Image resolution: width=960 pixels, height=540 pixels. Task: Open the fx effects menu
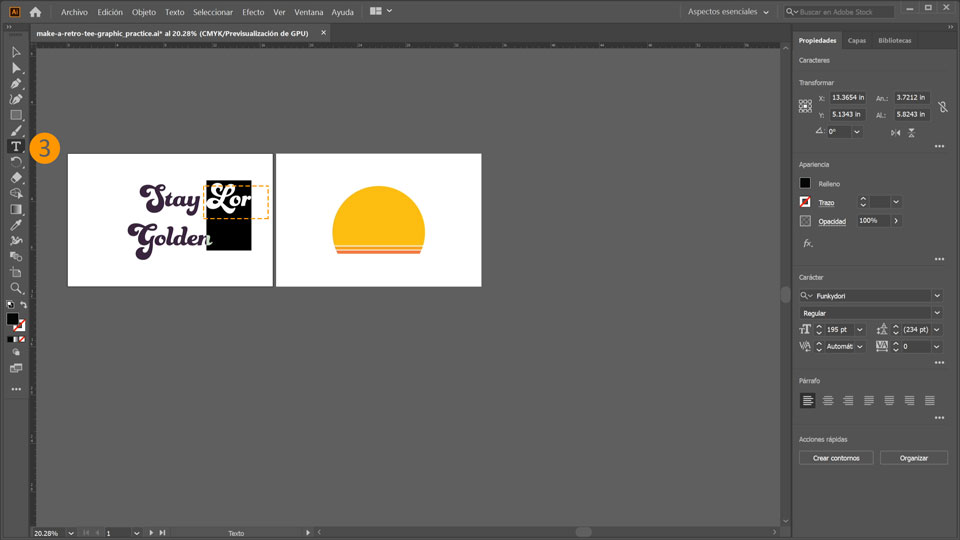pyautogui.click(x=808, y=243)
